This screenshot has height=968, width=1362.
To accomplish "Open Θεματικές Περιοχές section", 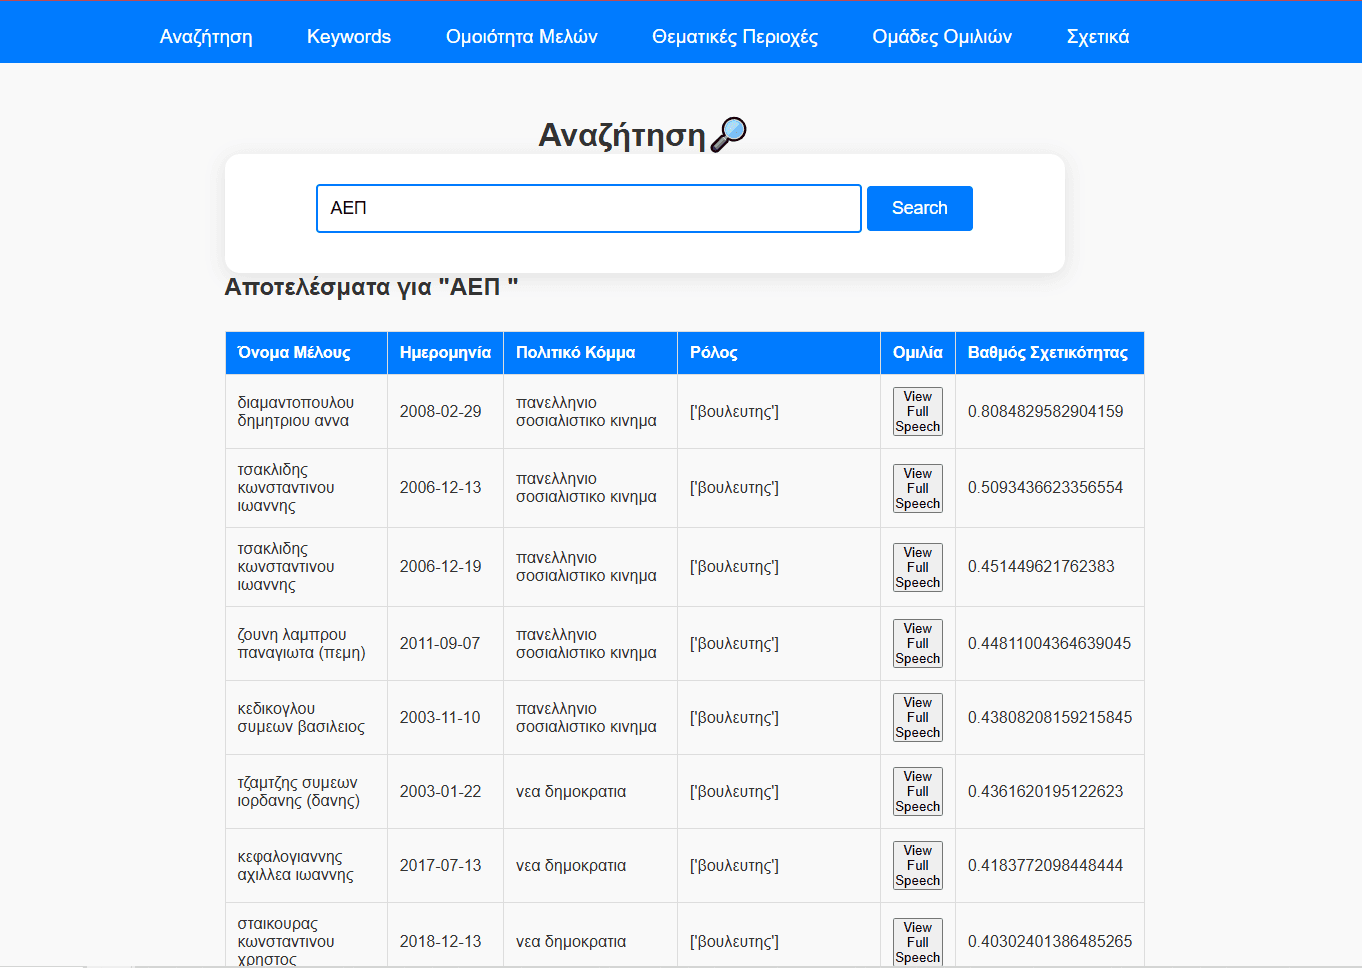I will tap(735, 37).
